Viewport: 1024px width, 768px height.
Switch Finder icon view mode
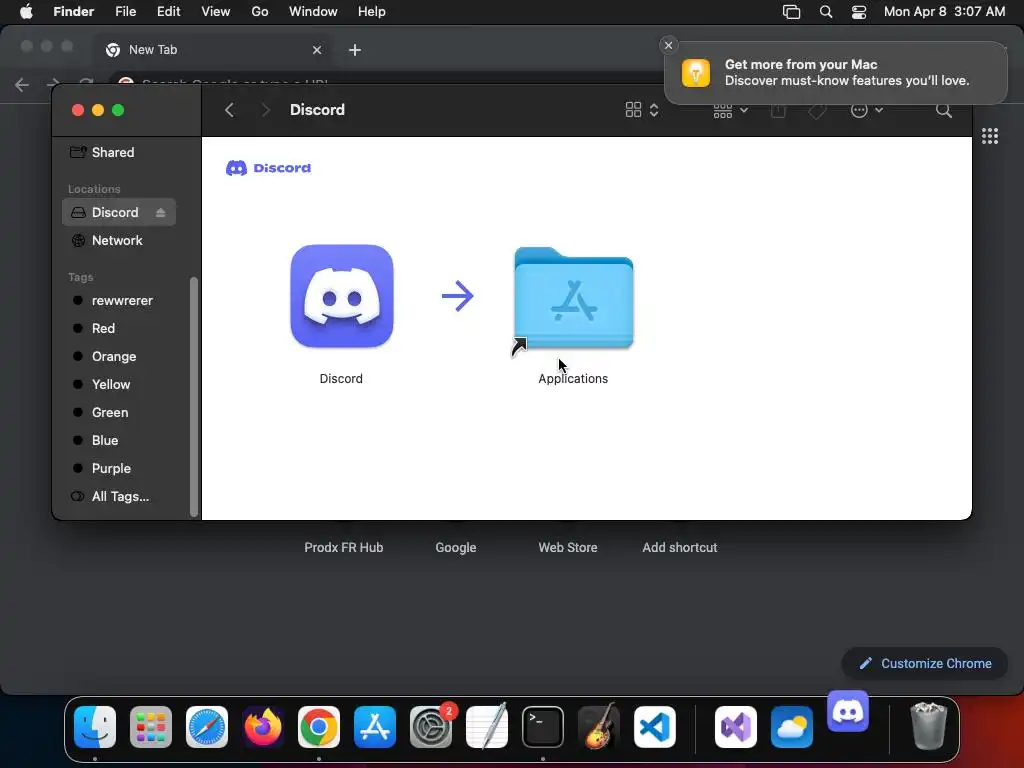click(x=641, y=110)
